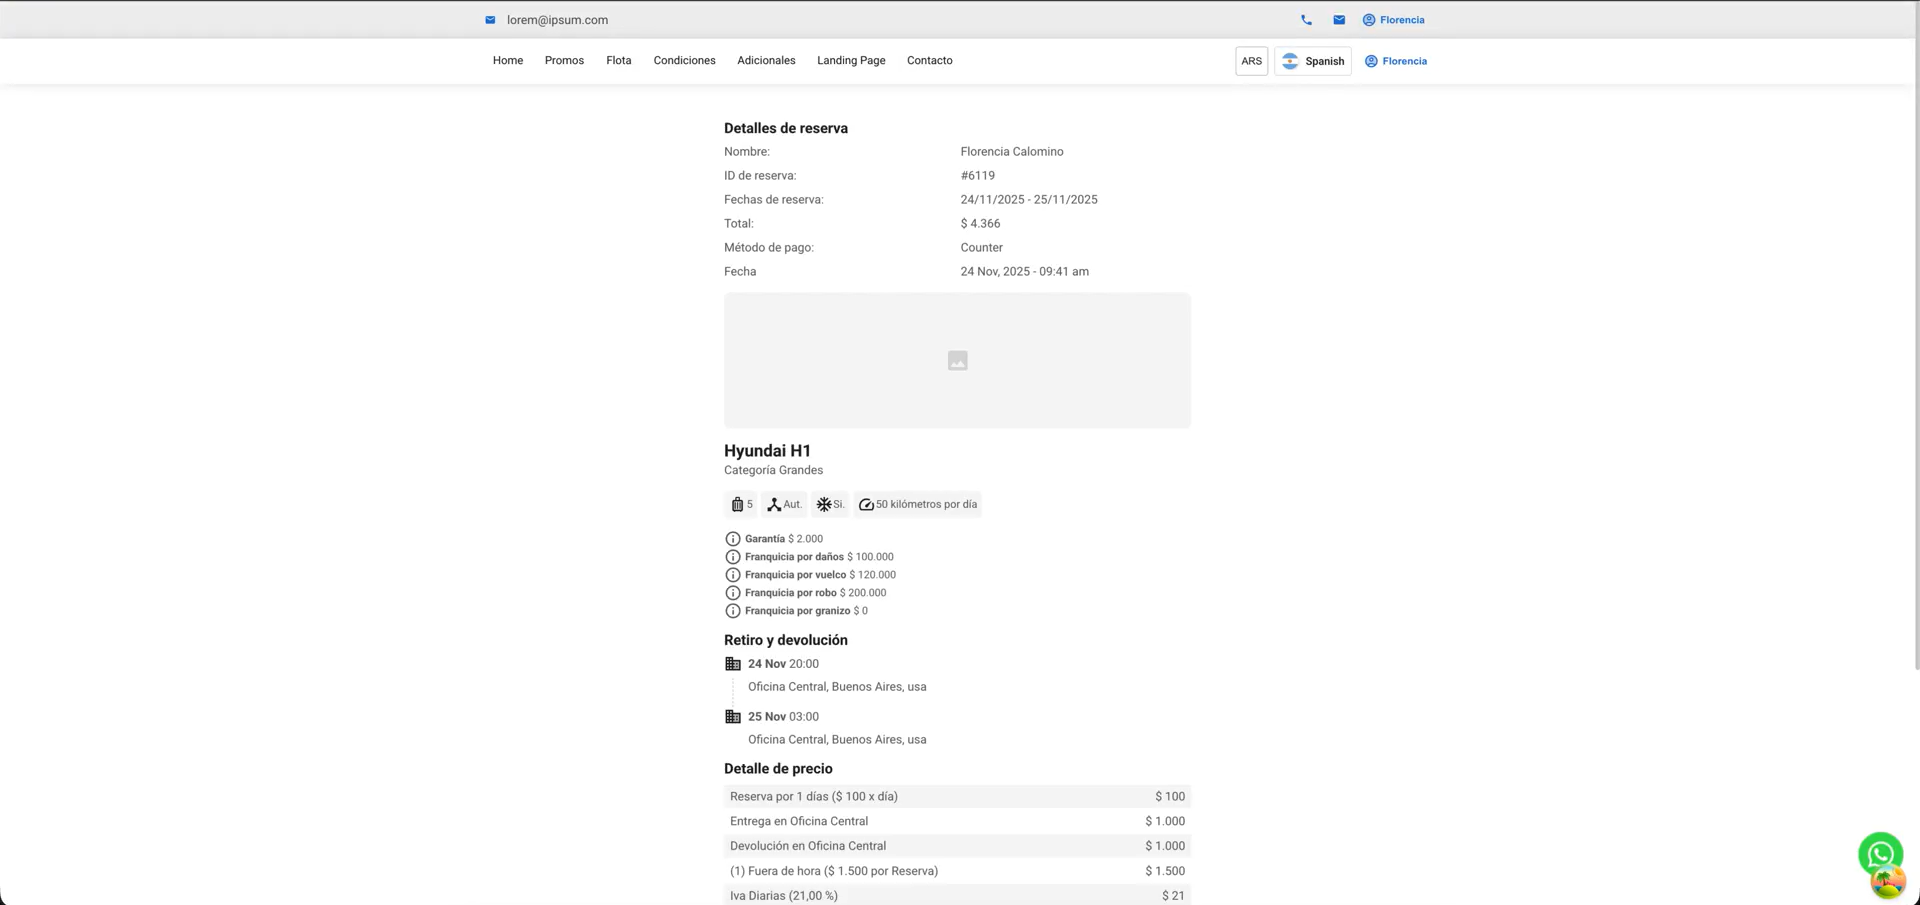Click the luggage capacity icon badge
The height and width of the screenshot is (905, 1920).
741,505
